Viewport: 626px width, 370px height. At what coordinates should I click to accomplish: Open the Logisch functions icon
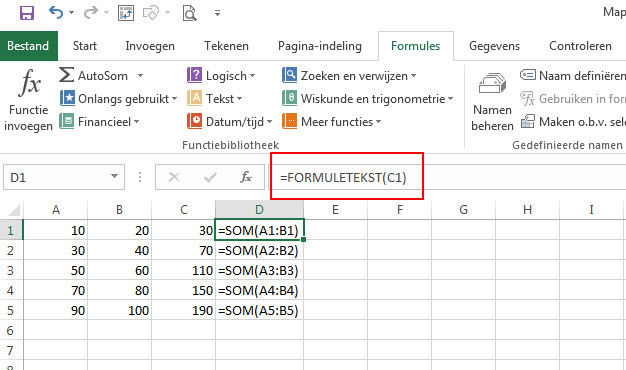click(194, 75)
